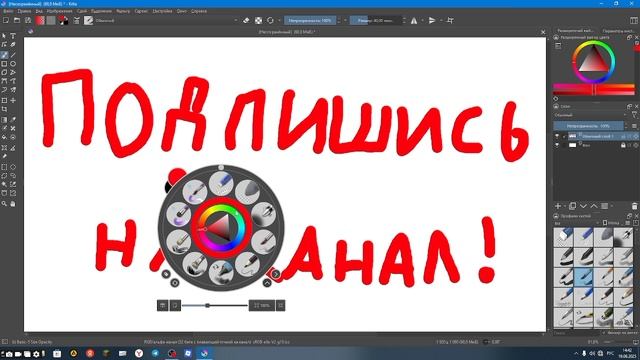Add a new layer with plus button

click(558, 206)
